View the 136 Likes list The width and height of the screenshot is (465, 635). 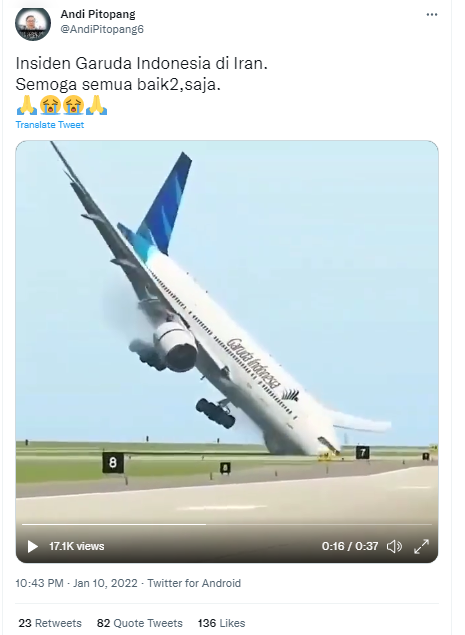pyautogui.click(x=222, y=623)
